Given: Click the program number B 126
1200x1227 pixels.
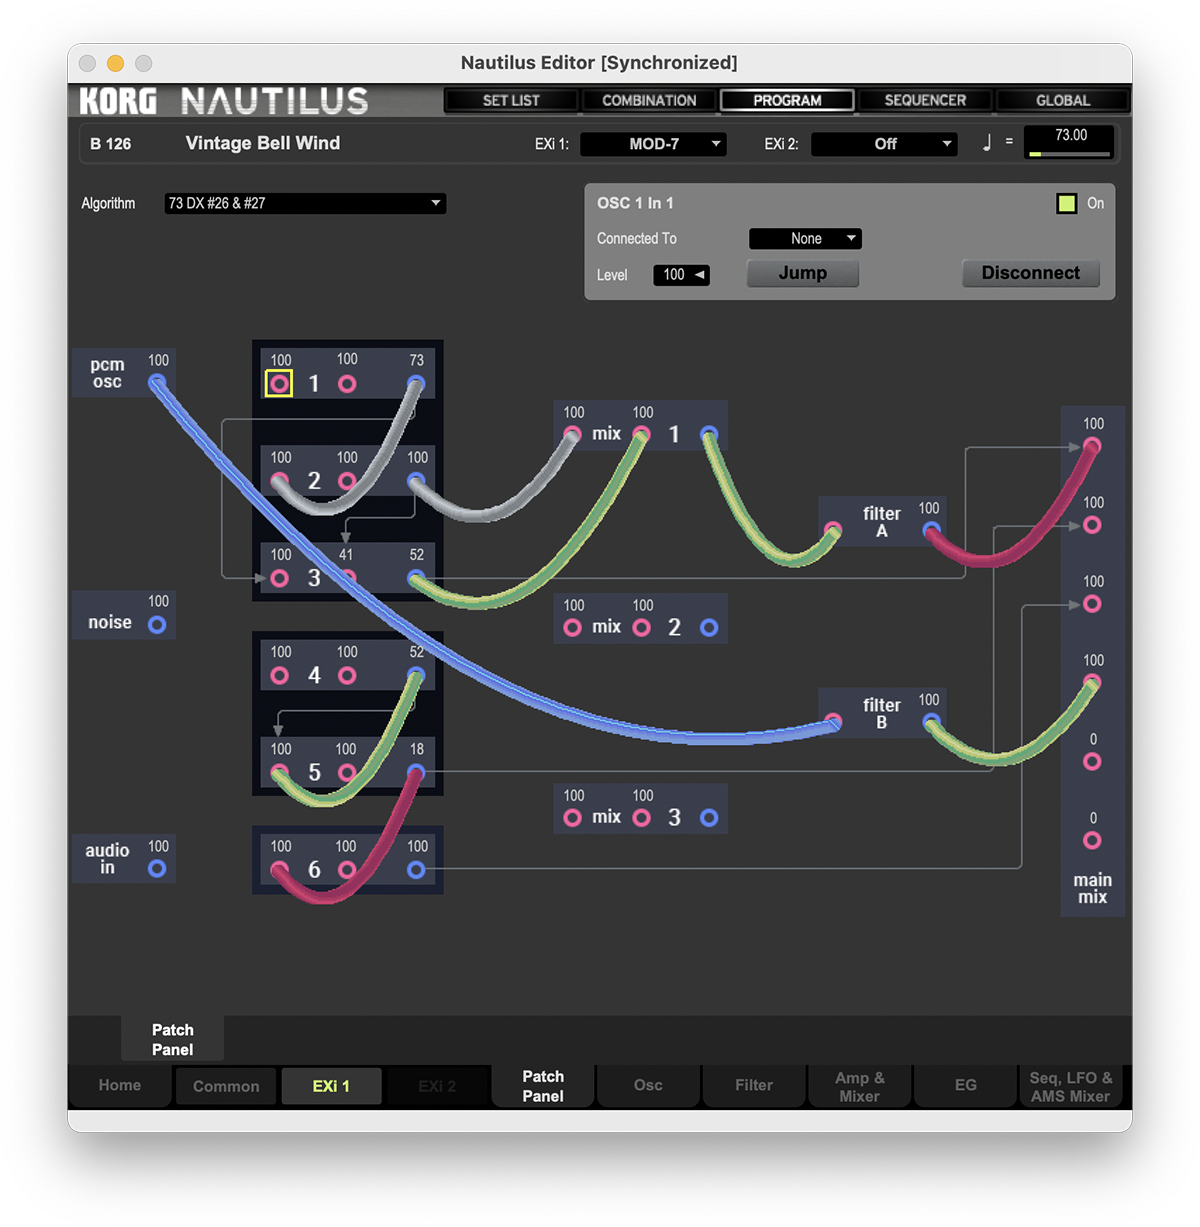Looking at the screenshot, I should click(x=111, y=144).
